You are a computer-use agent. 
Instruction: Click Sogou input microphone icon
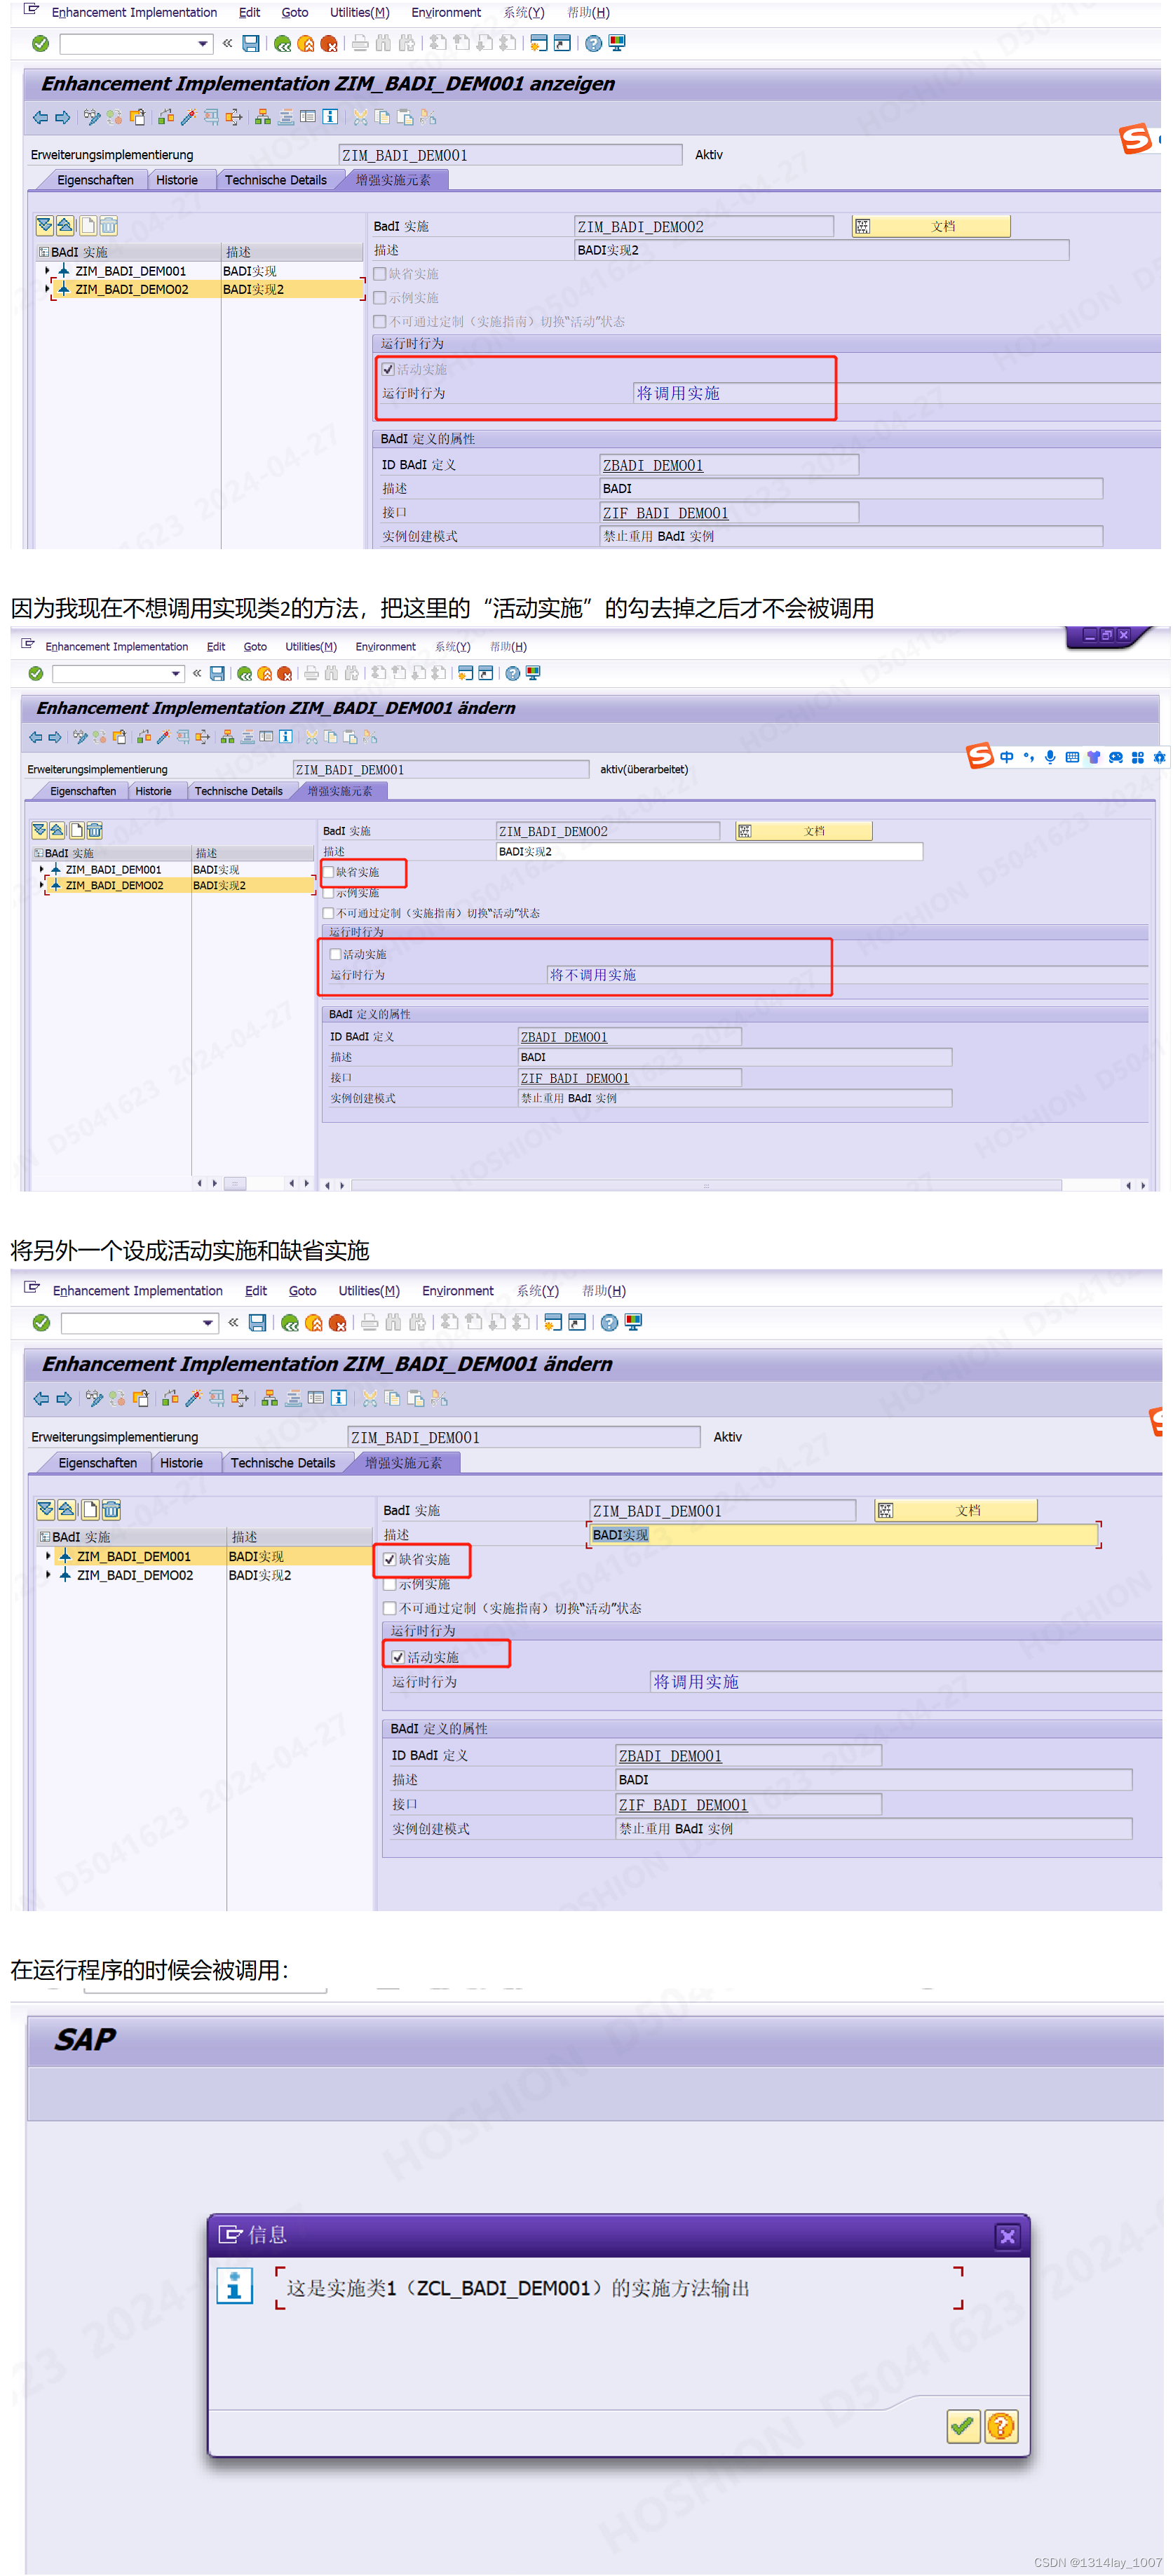[x=1050, y=758]
